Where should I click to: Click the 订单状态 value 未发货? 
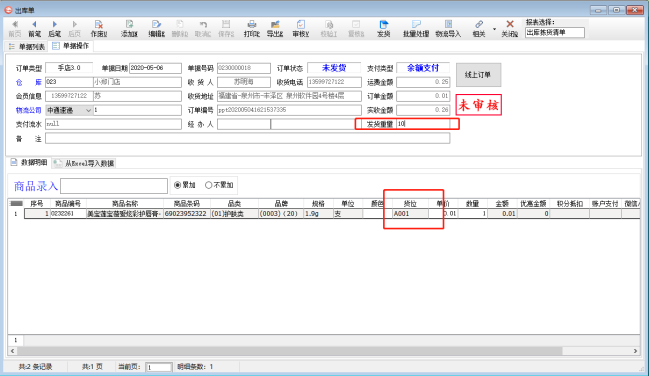[x=334, y=68]
